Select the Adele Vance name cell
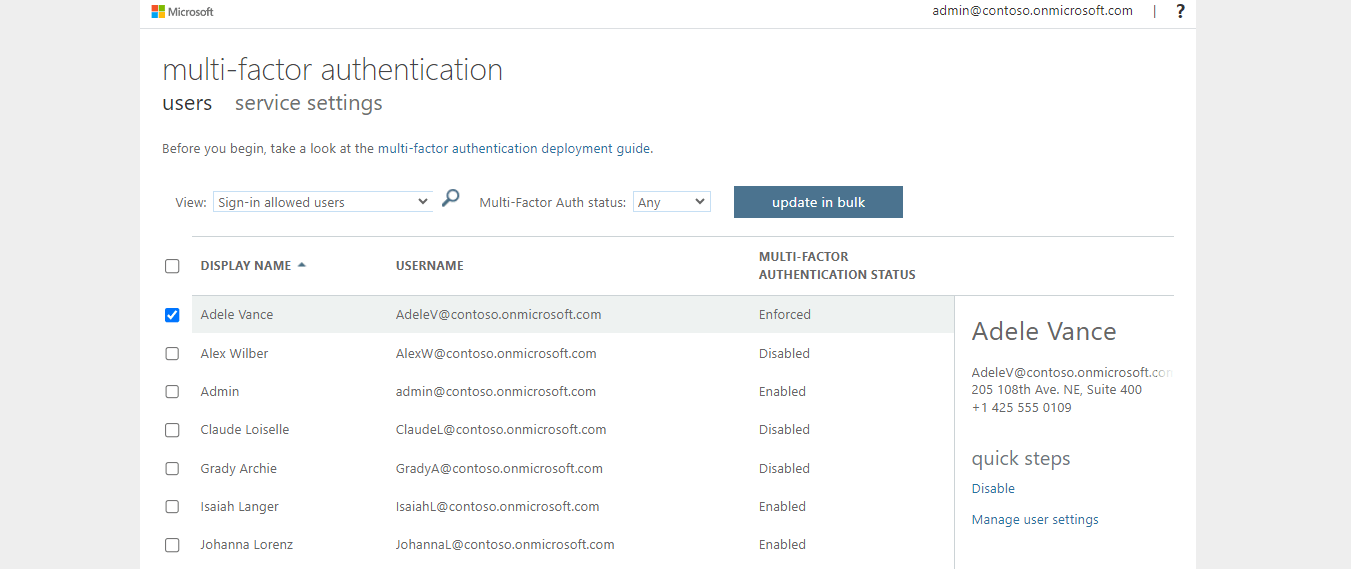1351x569 pixels. [x=237, y=315]
